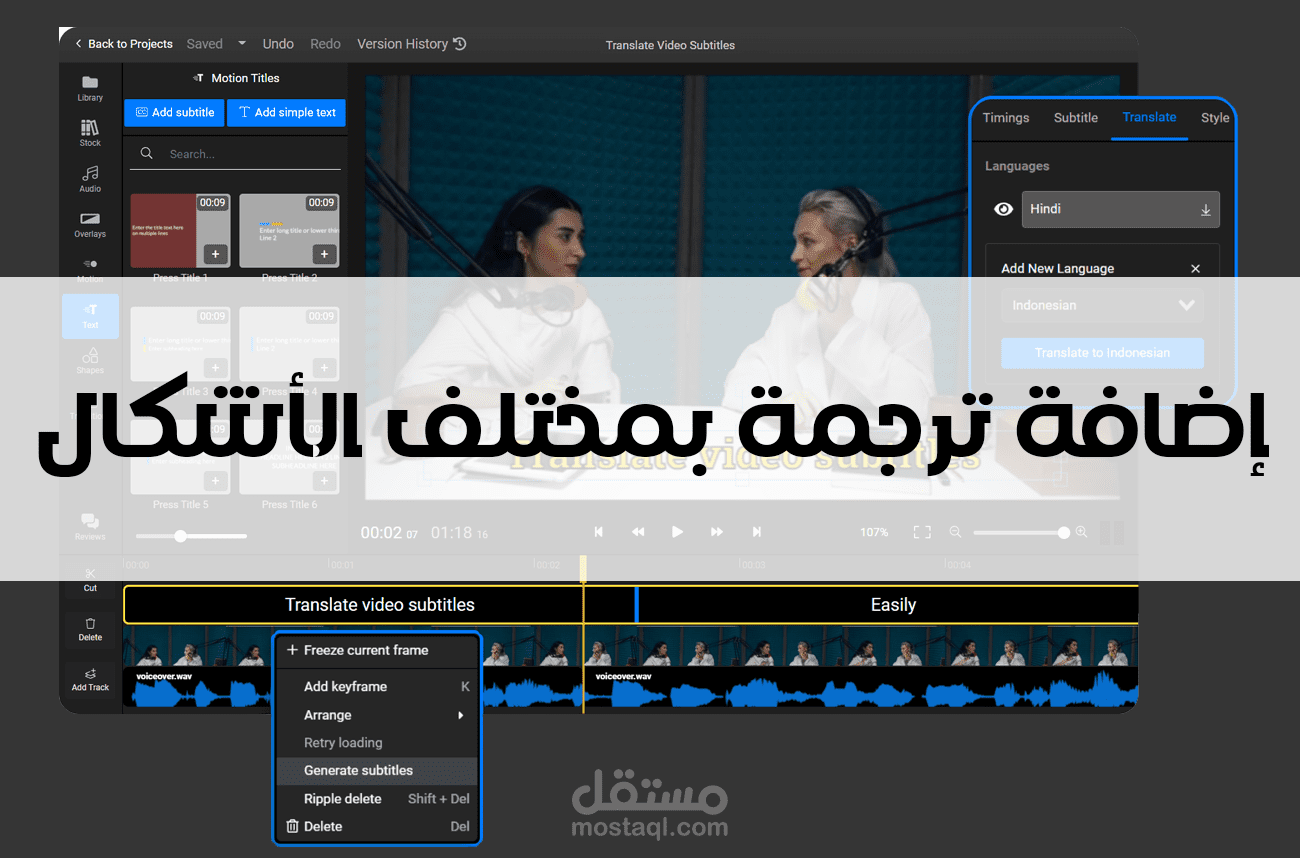Click Back to Projects

pos(124,44)
